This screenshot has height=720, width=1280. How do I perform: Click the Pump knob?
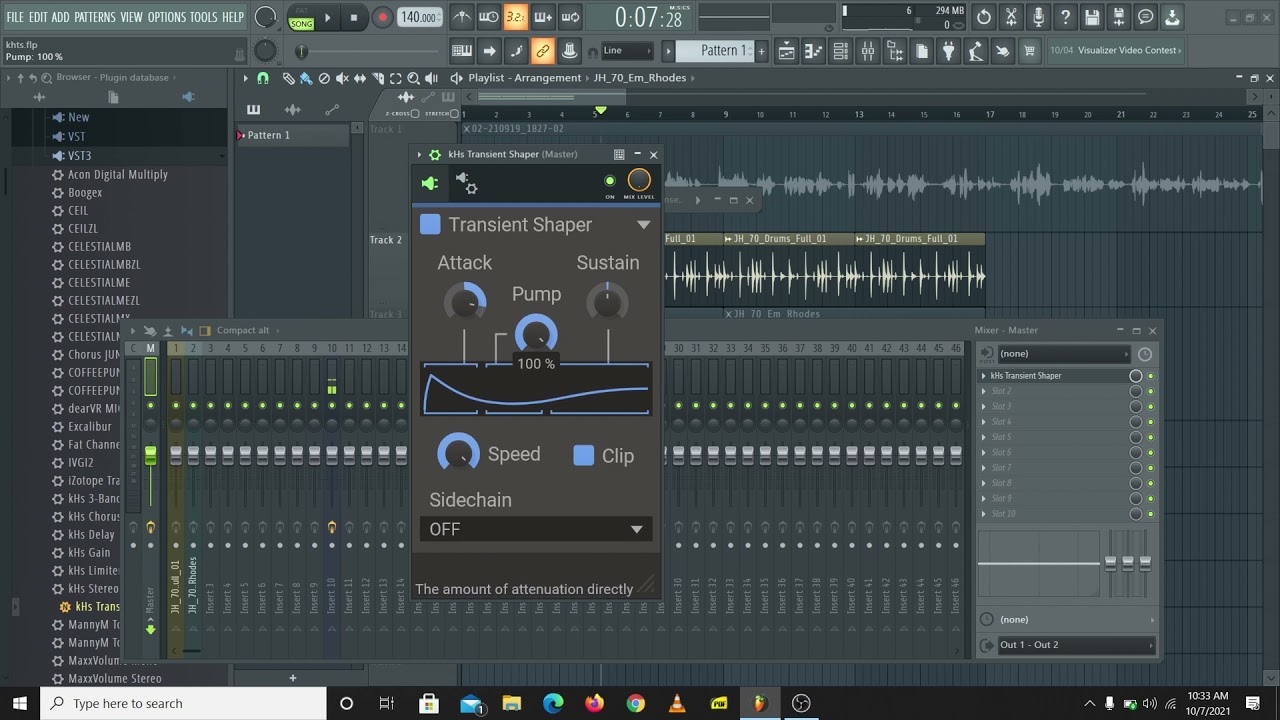click(536, 334)
